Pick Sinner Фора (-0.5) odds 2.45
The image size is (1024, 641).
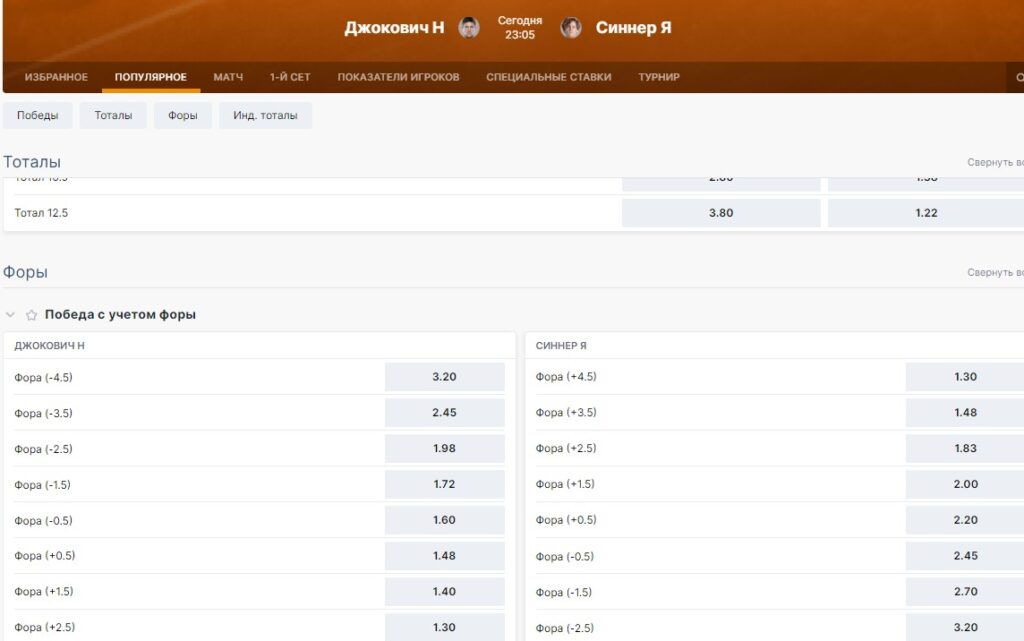965,555
